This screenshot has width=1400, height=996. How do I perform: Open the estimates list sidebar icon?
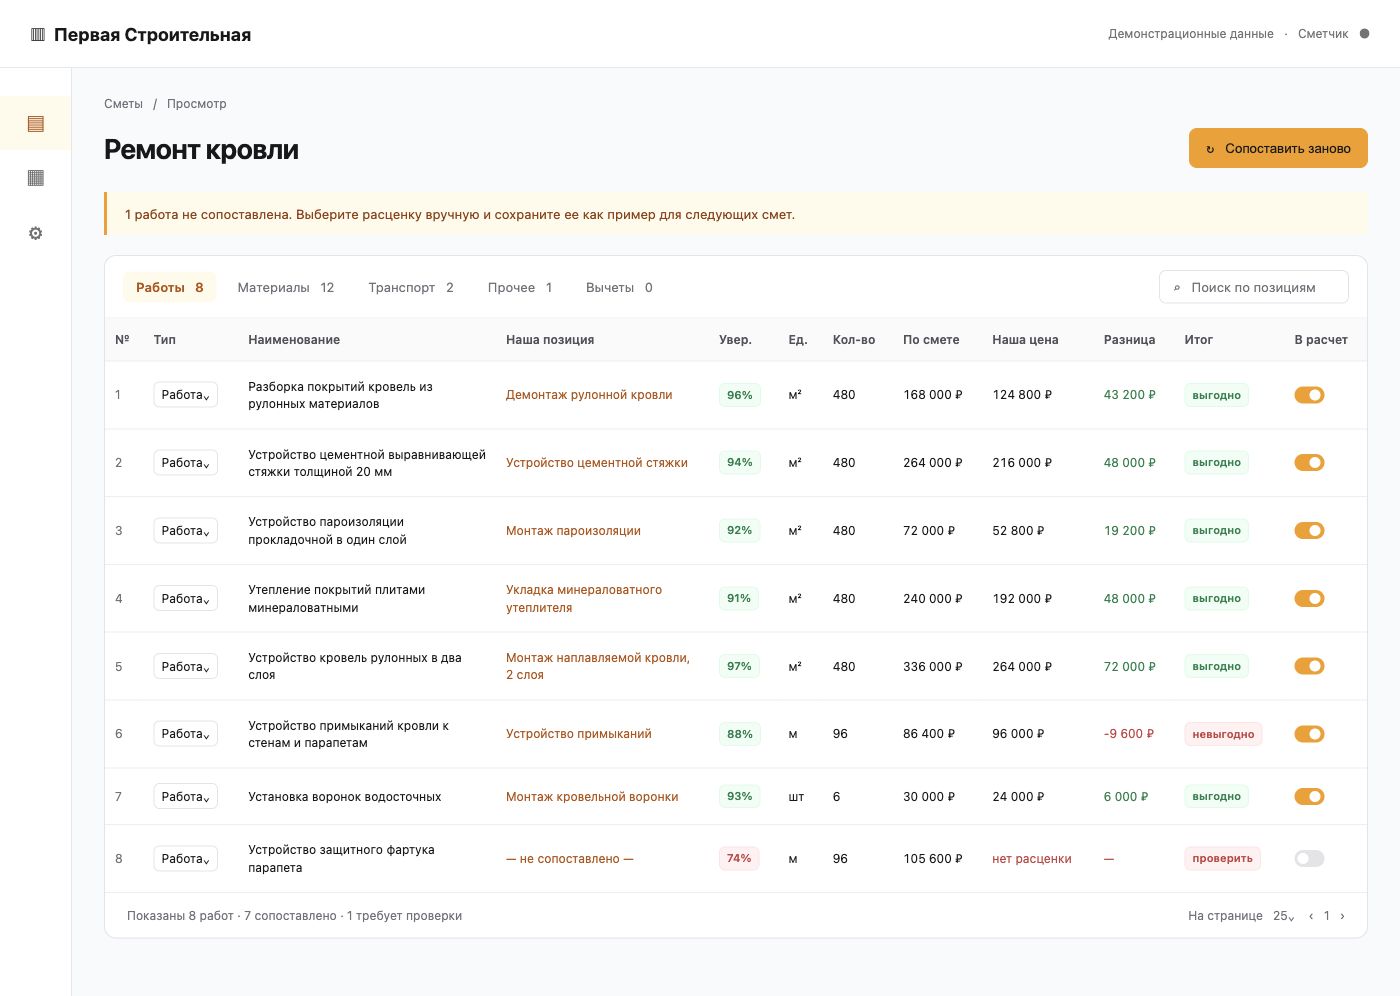point(36,123)
